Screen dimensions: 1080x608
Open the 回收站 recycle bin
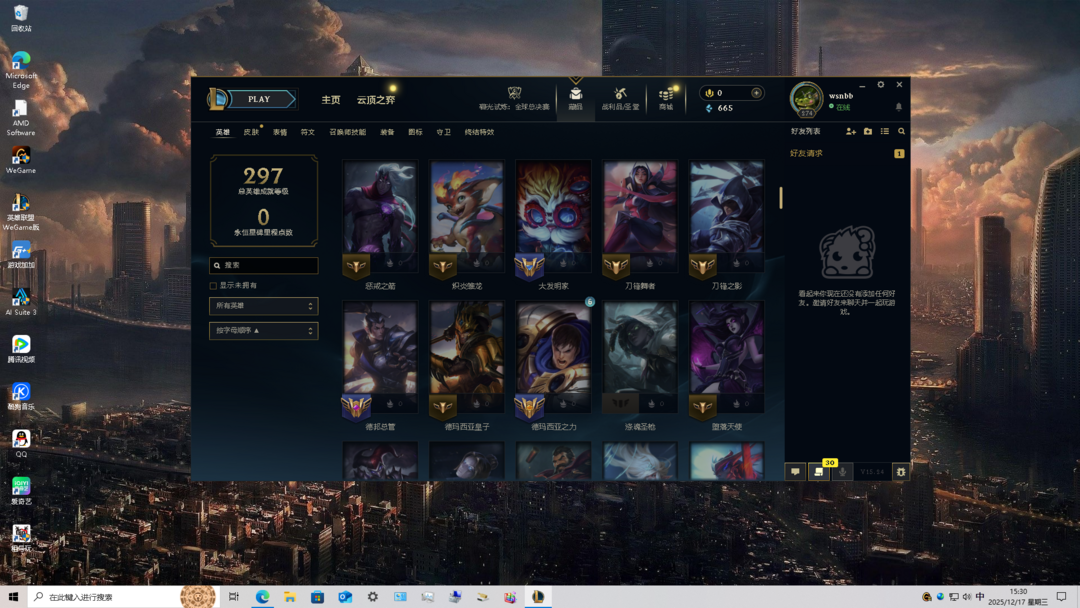[x=21, y=19]
